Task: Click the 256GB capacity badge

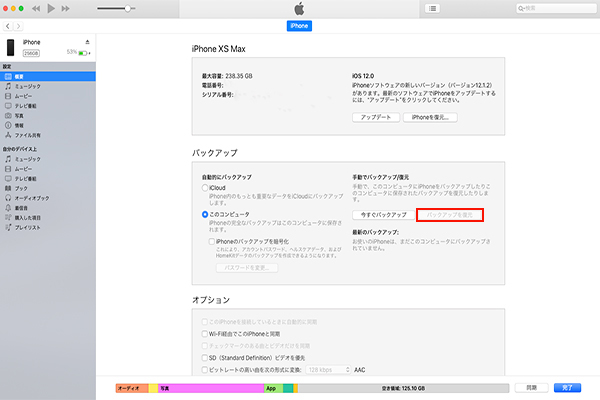Action: pyautogui.click(x=31, y=53)
